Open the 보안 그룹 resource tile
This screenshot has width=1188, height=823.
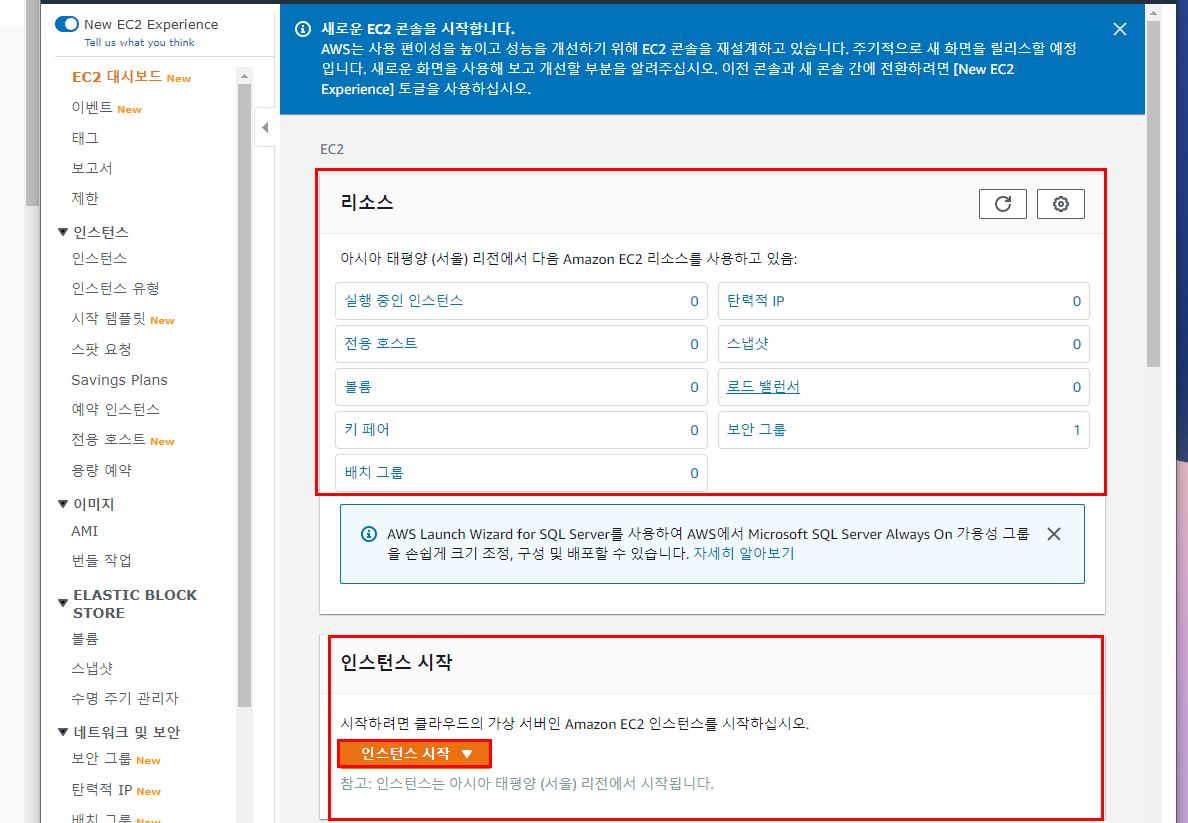904,430
